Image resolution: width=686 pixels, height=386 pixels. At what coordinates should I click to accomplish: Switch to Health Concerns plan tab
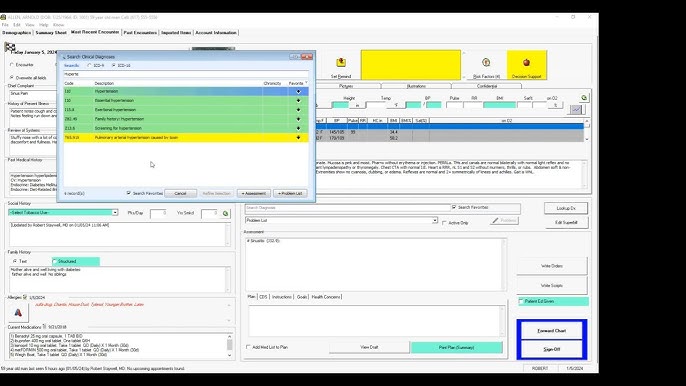point(326,297)
